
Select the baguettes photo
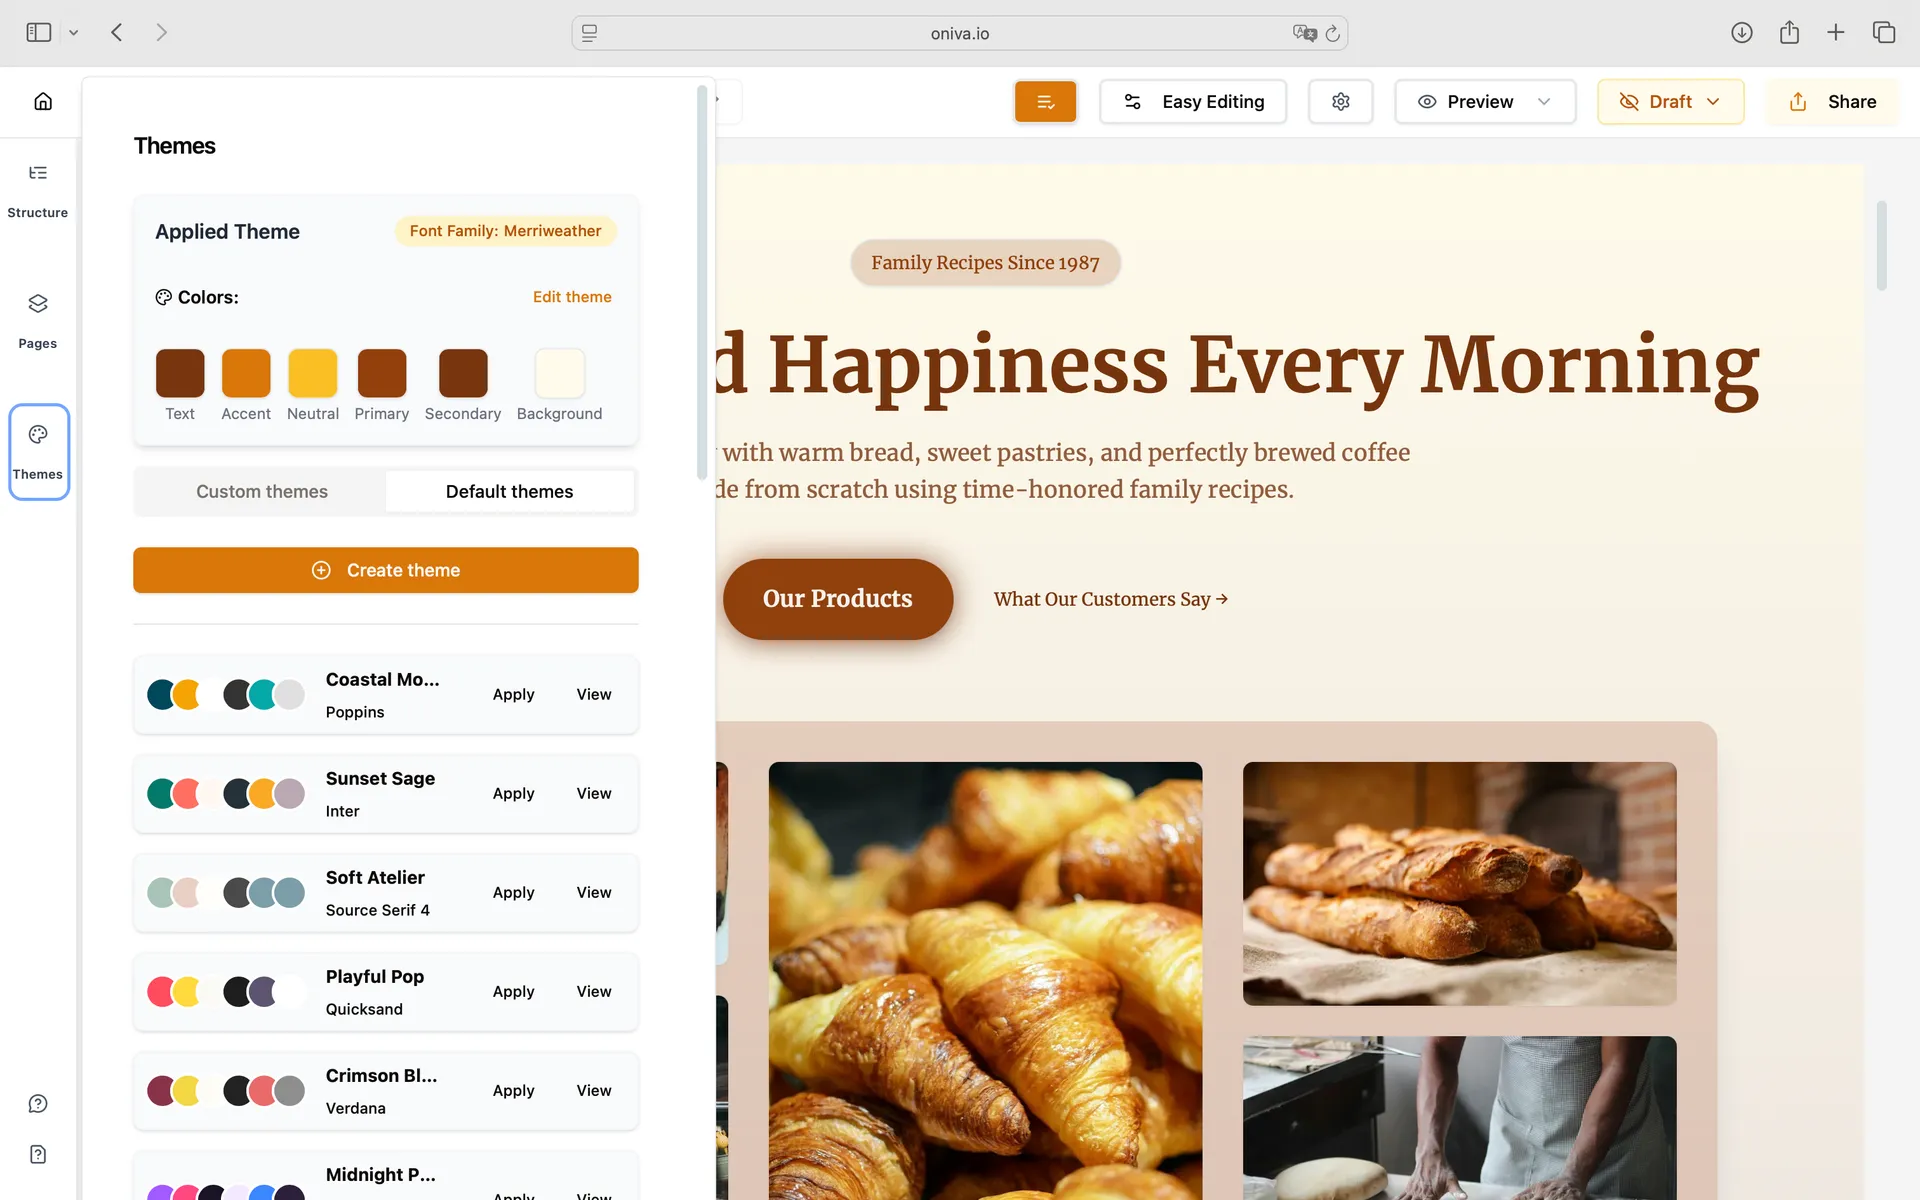coord(1459,884)
